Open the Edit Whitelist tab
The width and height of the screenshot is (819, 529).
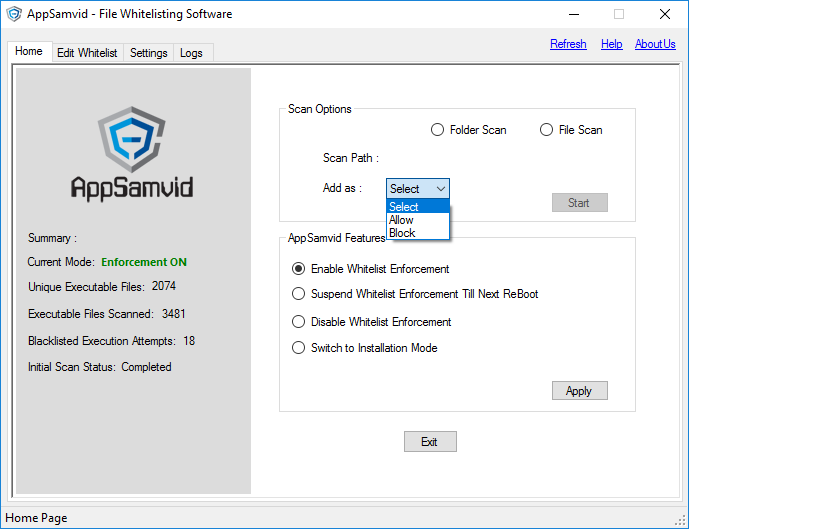(87, 53)
